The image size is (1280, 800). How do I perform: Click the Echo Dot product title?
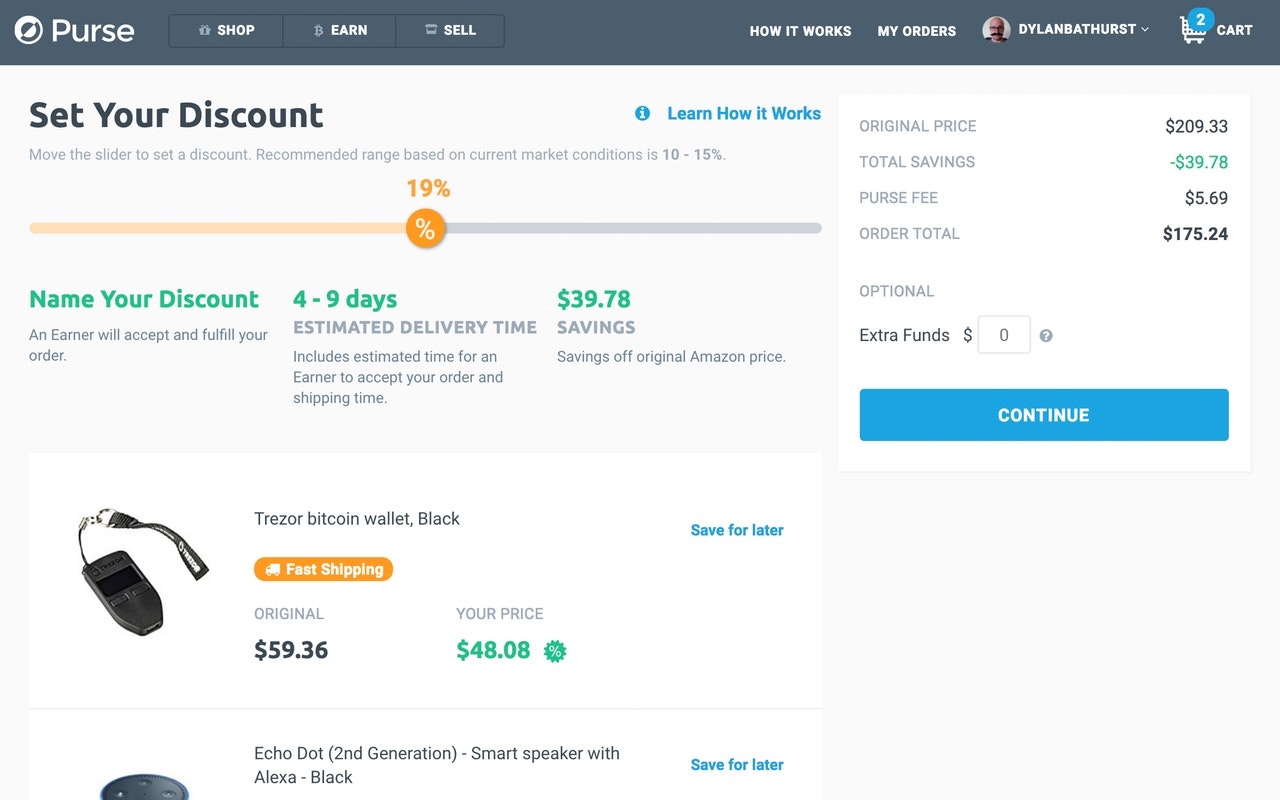437,765
